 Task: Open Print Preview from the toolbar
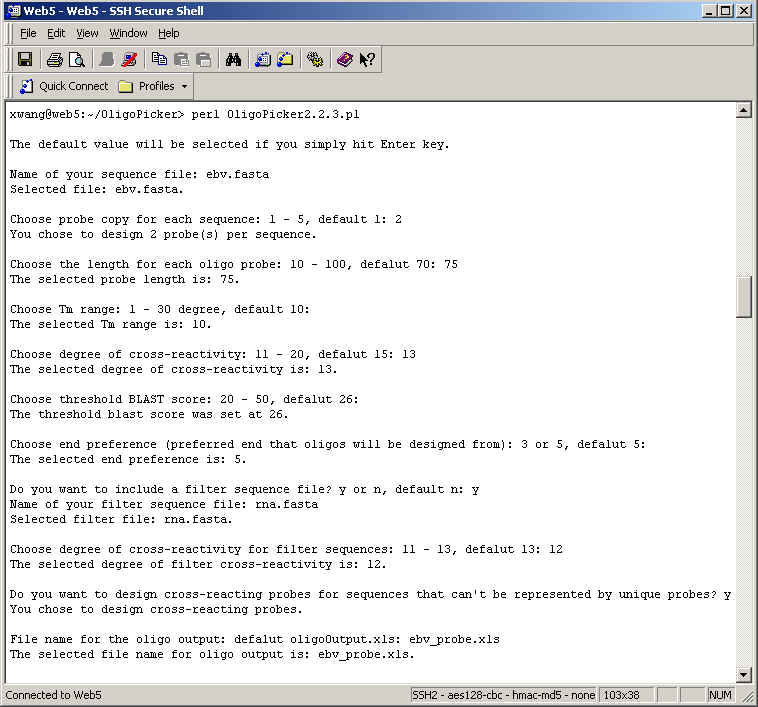(x=77, y=59)
